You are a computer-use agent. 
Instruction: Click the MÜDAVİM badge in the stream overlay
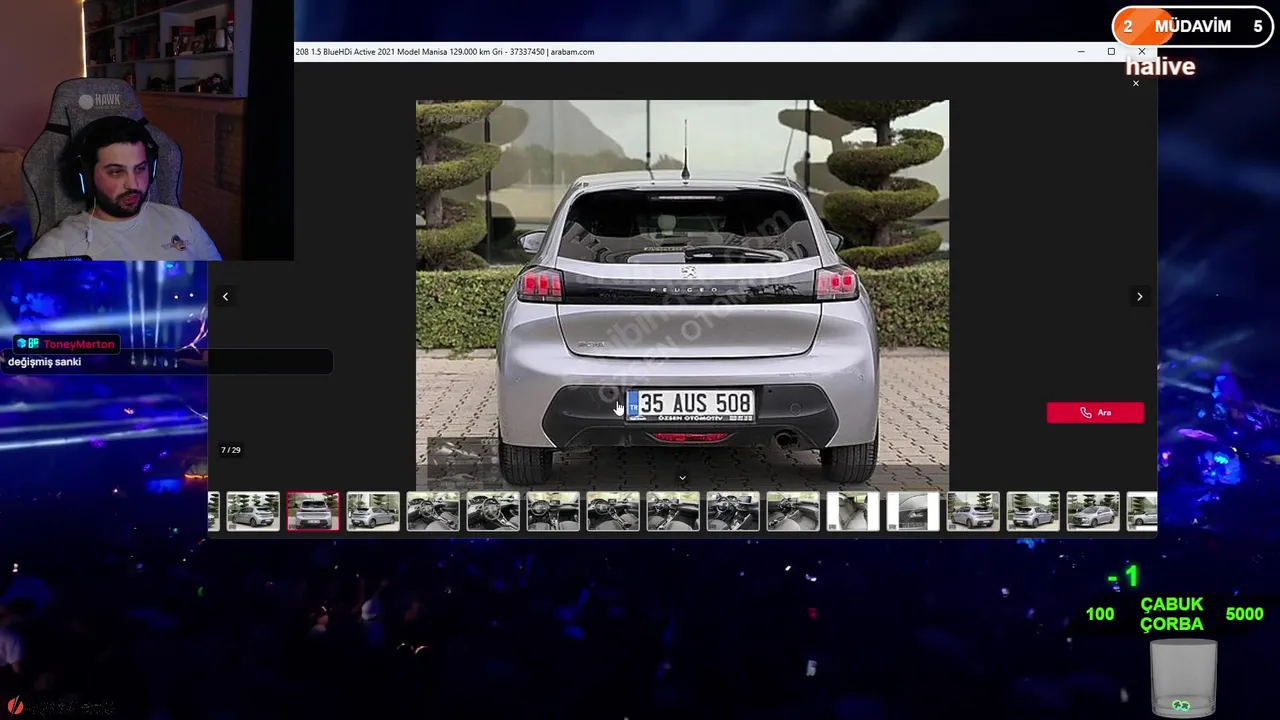[1193, 27]
